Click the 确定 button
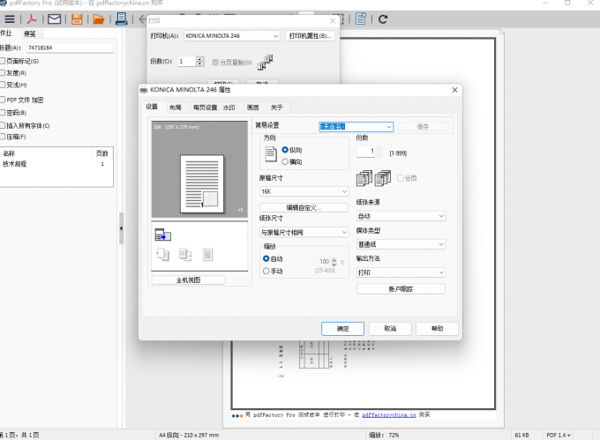 pyautogui.click(x=343, y=328)
